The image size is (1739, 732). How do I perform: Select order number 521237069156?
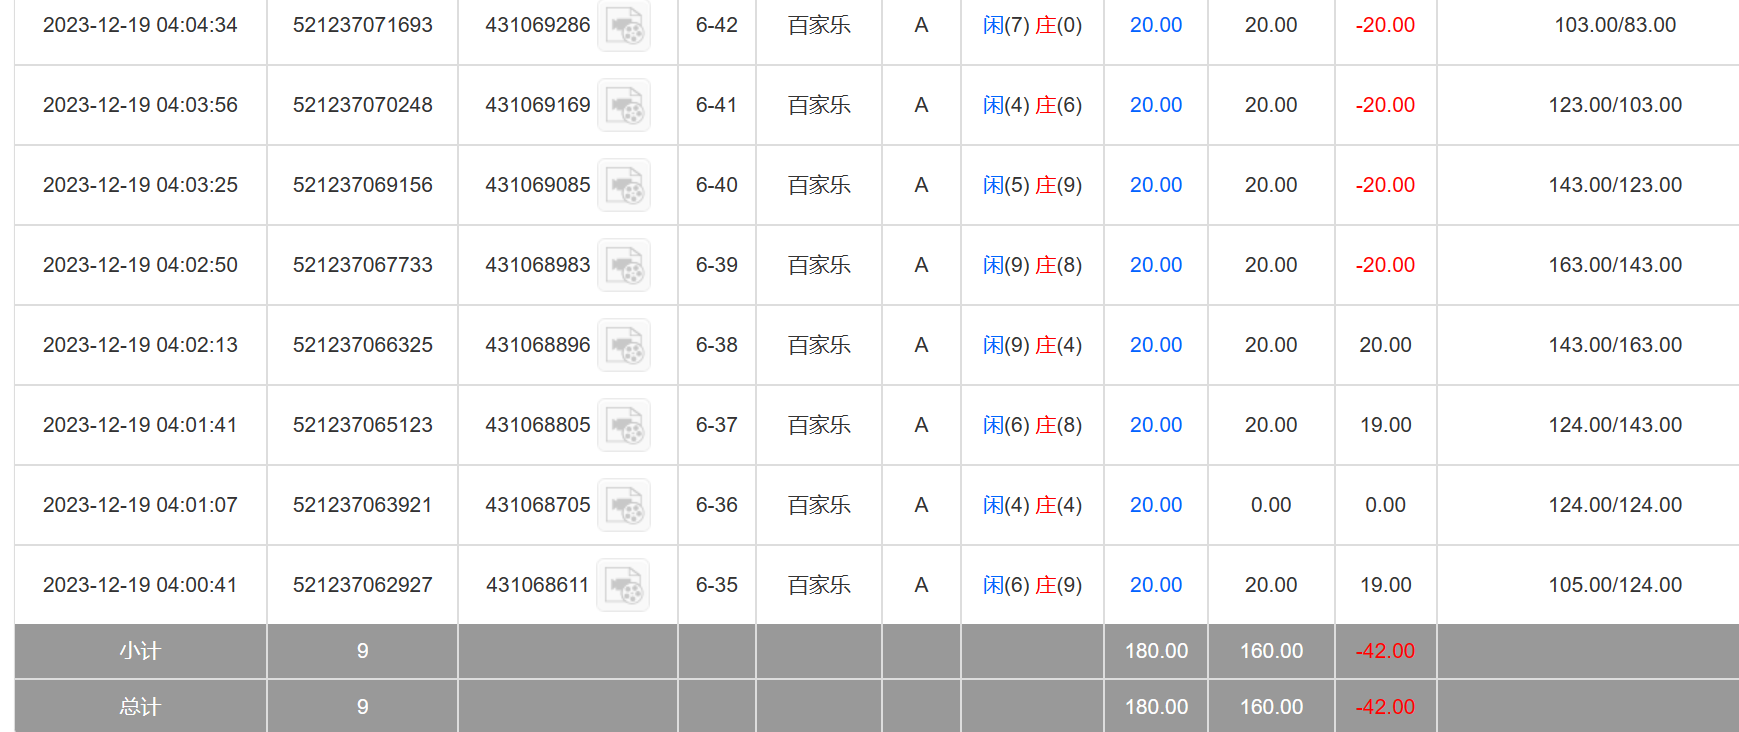(x=363, y=185)
